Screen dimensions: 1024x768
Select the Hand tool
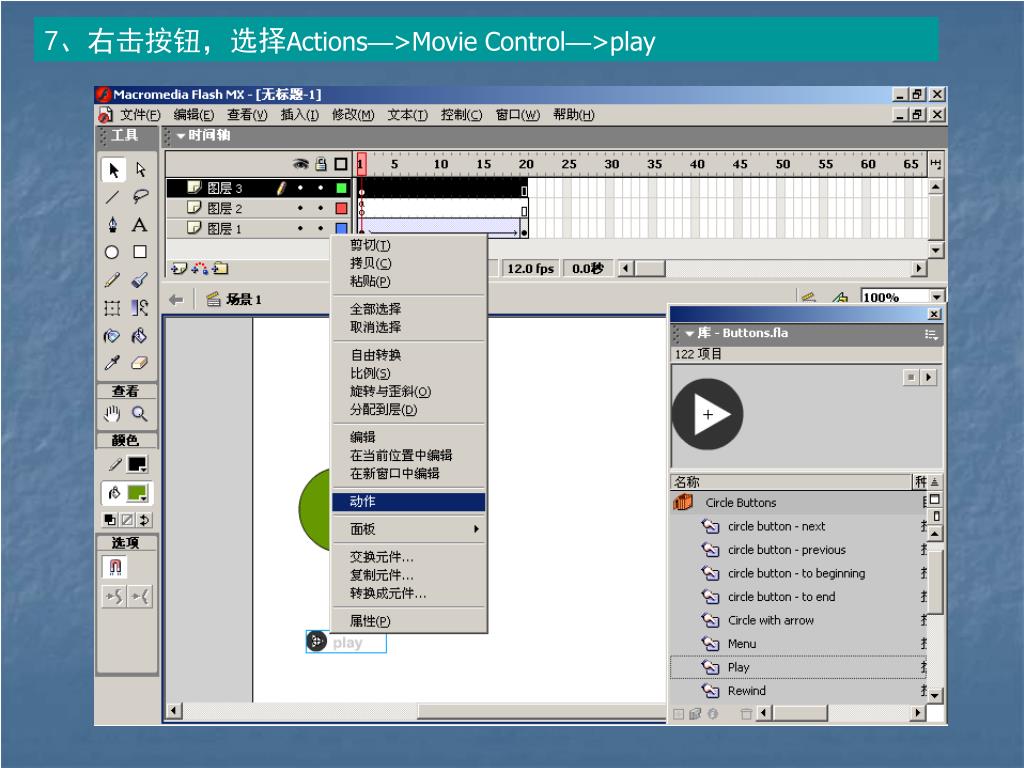coord(112,413)
